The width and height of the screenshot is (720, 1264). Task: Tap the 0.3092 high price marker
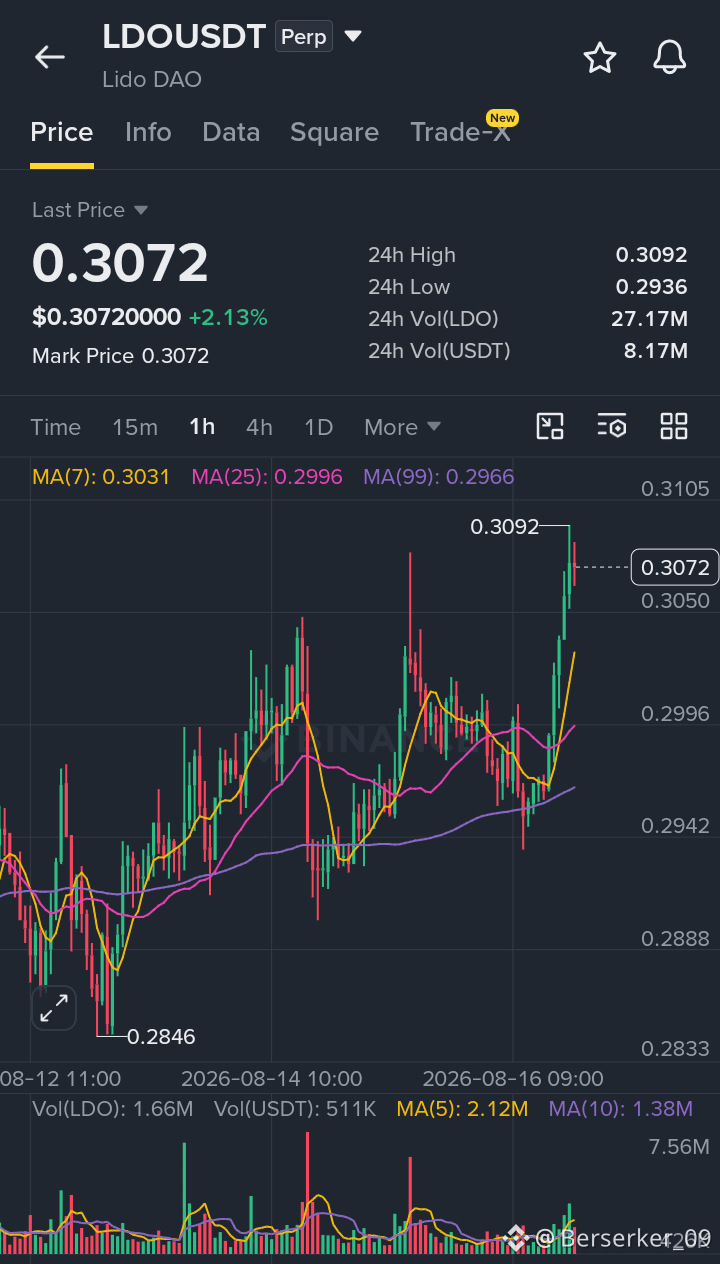tap(504, 526)
